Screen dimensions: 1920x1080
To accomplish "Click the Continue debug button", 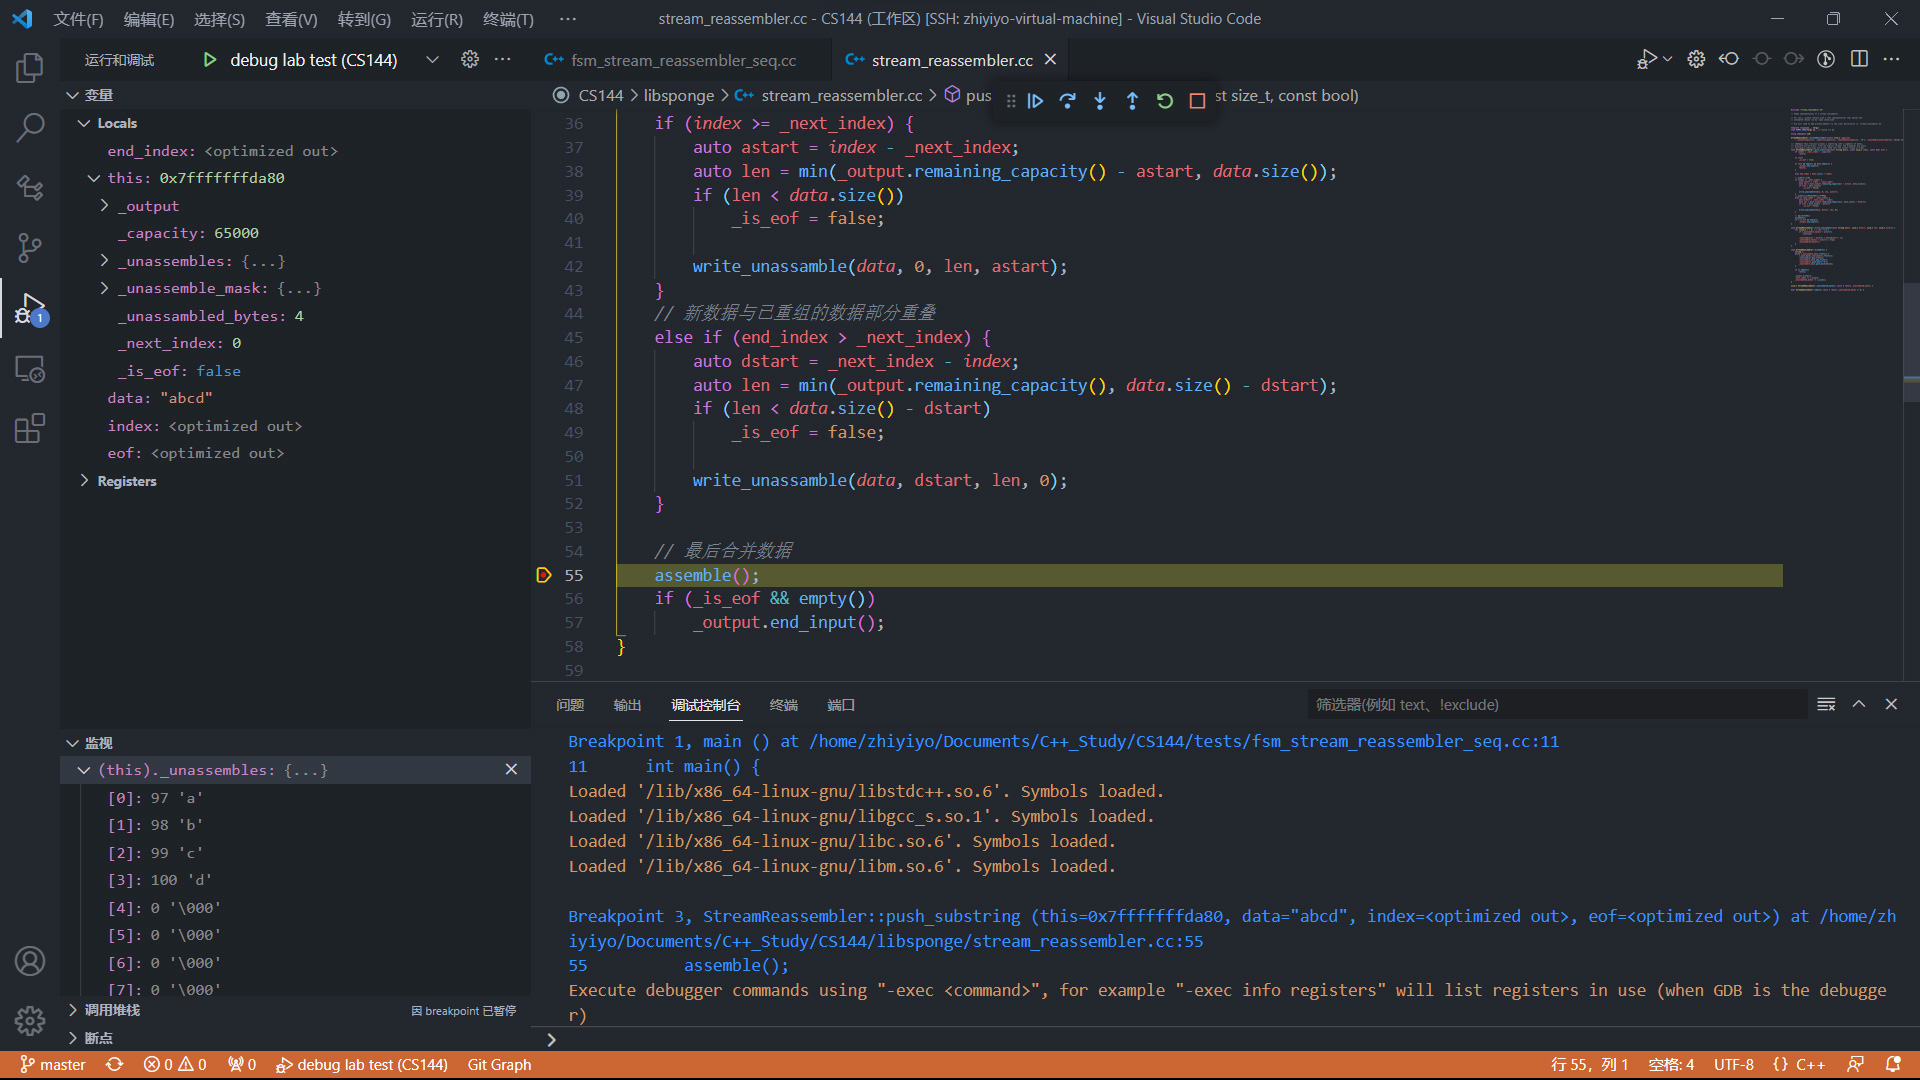I will pos(1035,101).
